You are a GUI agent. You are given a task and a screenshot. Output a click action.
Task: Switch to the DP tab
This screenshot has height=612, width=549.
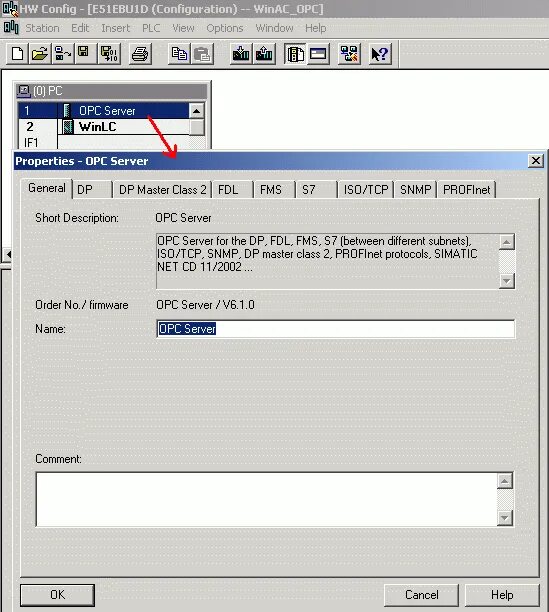click(92, 190)
